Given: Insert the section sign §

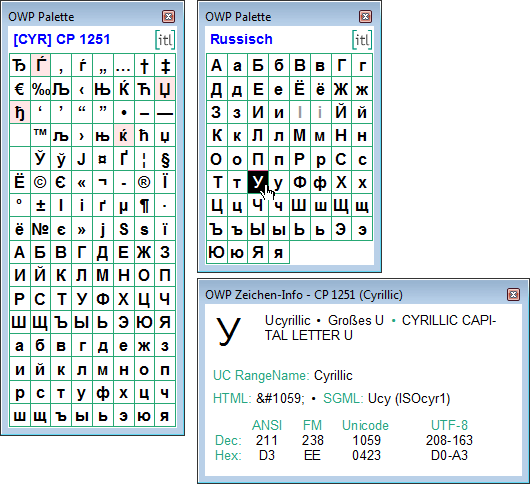Looking at the screenshot, I should pos(165,159).
